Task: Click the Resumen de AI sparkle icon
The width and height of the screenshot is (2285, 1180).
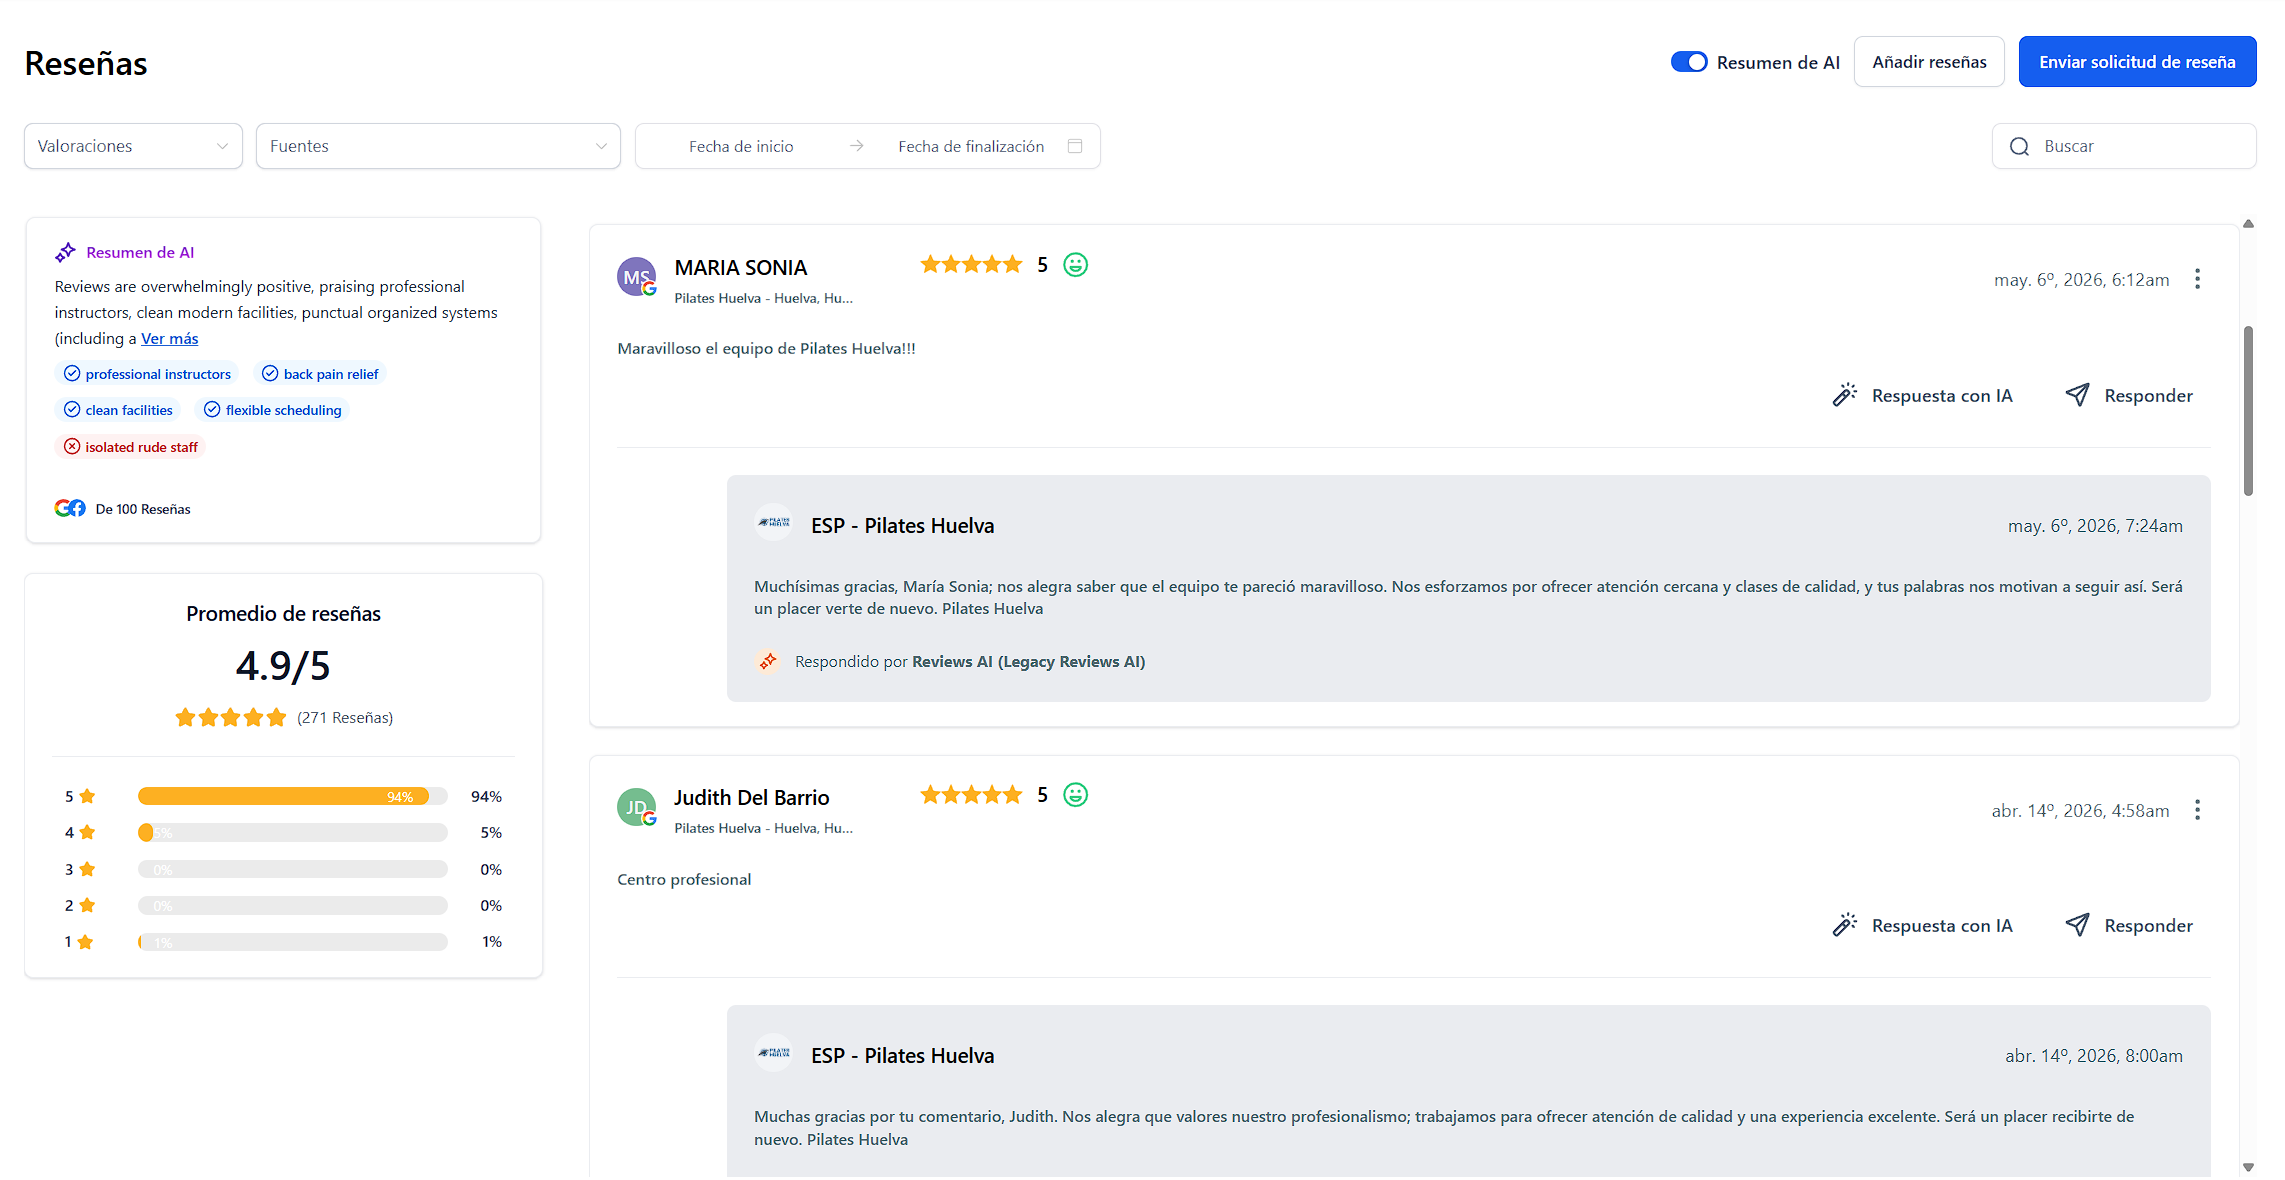Action: tap(65, 252)
